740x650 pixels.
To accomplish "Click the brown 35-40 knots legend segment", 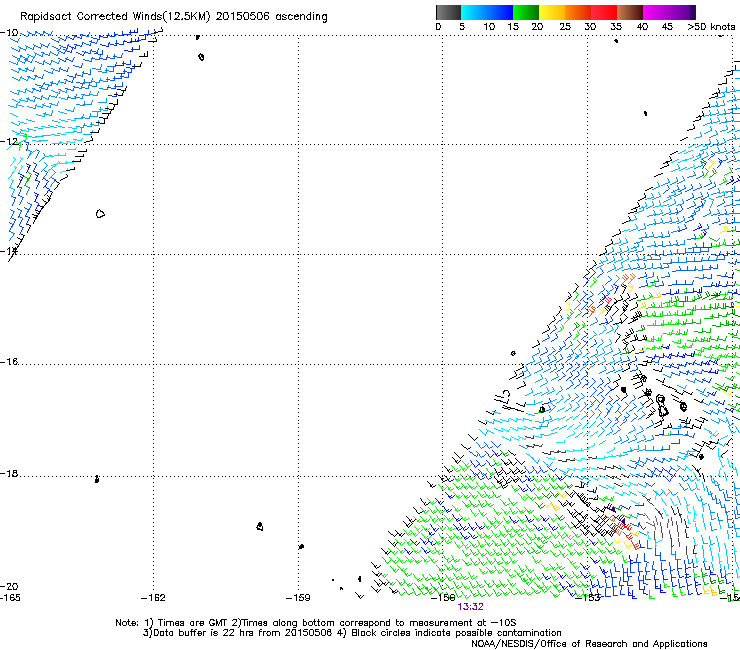I will 630,12.
